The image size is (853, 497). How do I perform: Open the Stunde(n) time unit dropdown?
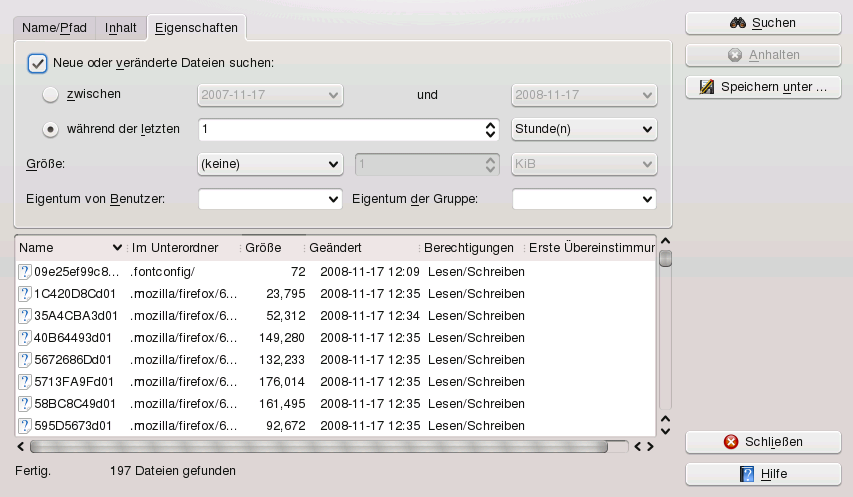584,129
